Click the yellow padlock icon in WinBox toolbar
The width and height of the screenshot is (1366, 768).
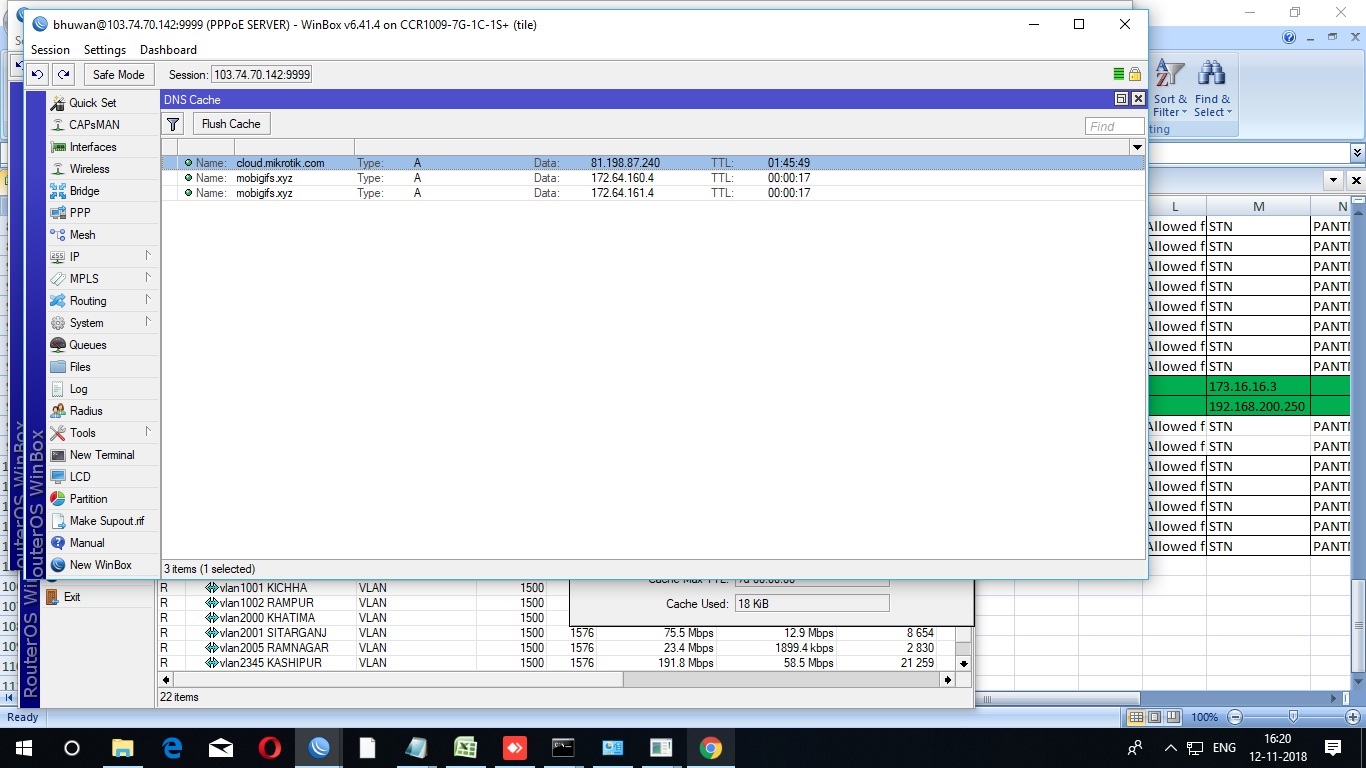(1135, 74)
